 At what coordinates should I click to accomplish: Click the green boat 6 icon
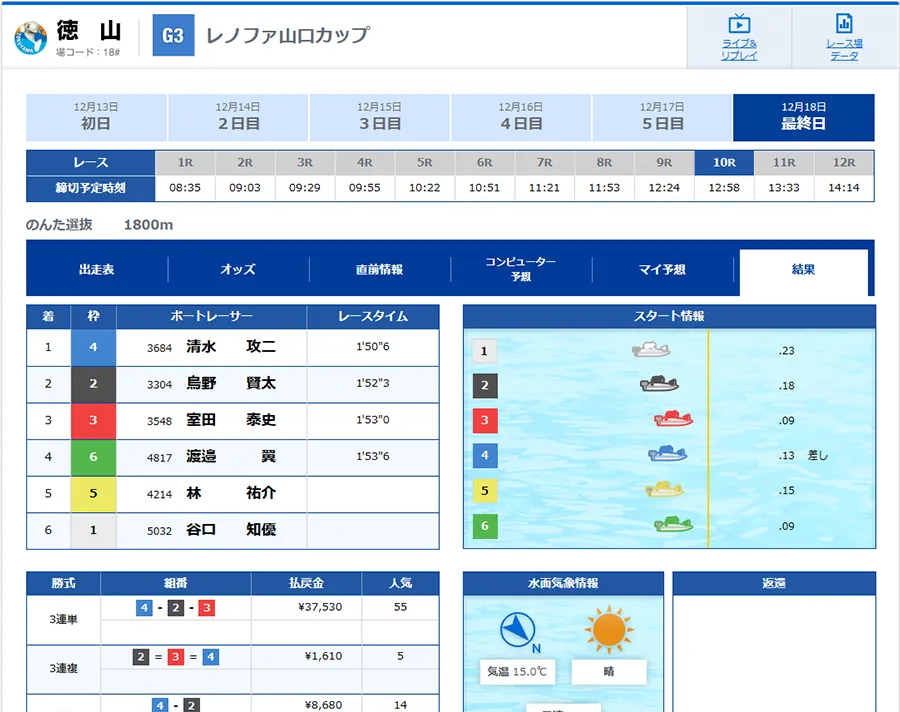[674, 524]
